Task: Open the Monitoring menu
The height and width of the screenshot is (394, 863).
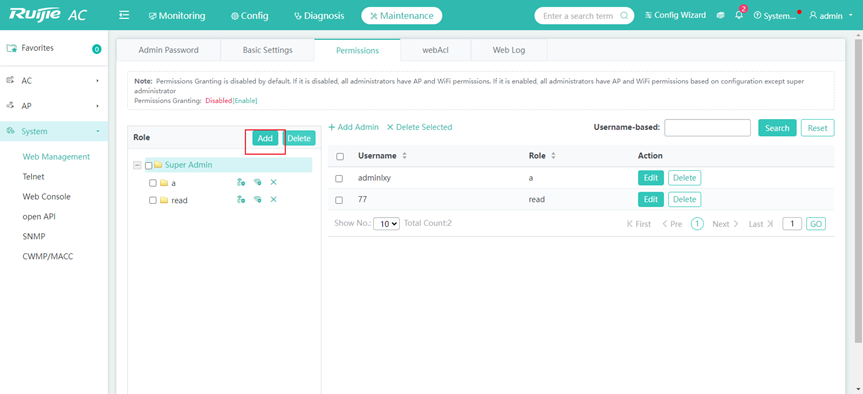Action: click(177, 16)
